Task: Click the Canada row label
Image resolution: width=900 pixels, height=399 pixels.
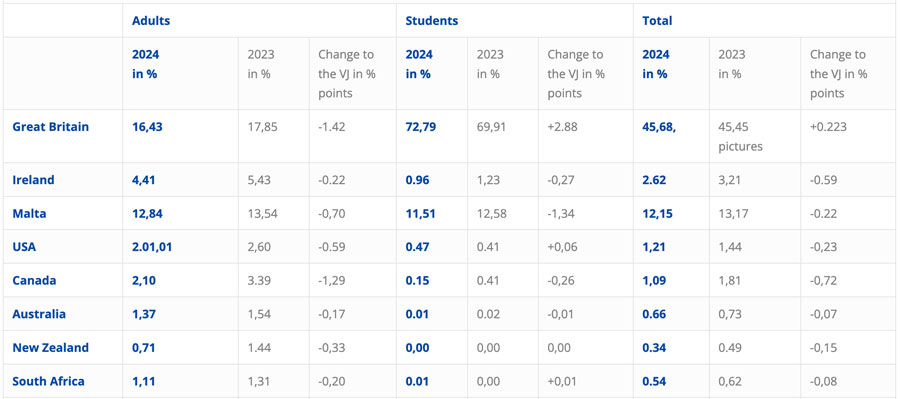Action: [34, 281]
